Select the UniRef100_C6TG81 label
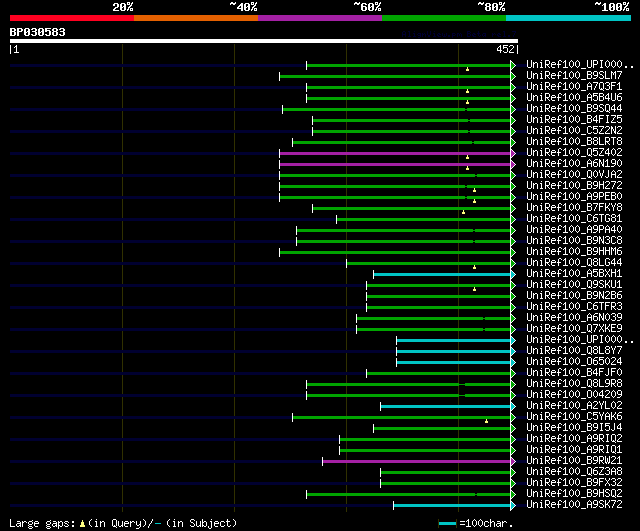640x531 pixels. coord(574,219)
